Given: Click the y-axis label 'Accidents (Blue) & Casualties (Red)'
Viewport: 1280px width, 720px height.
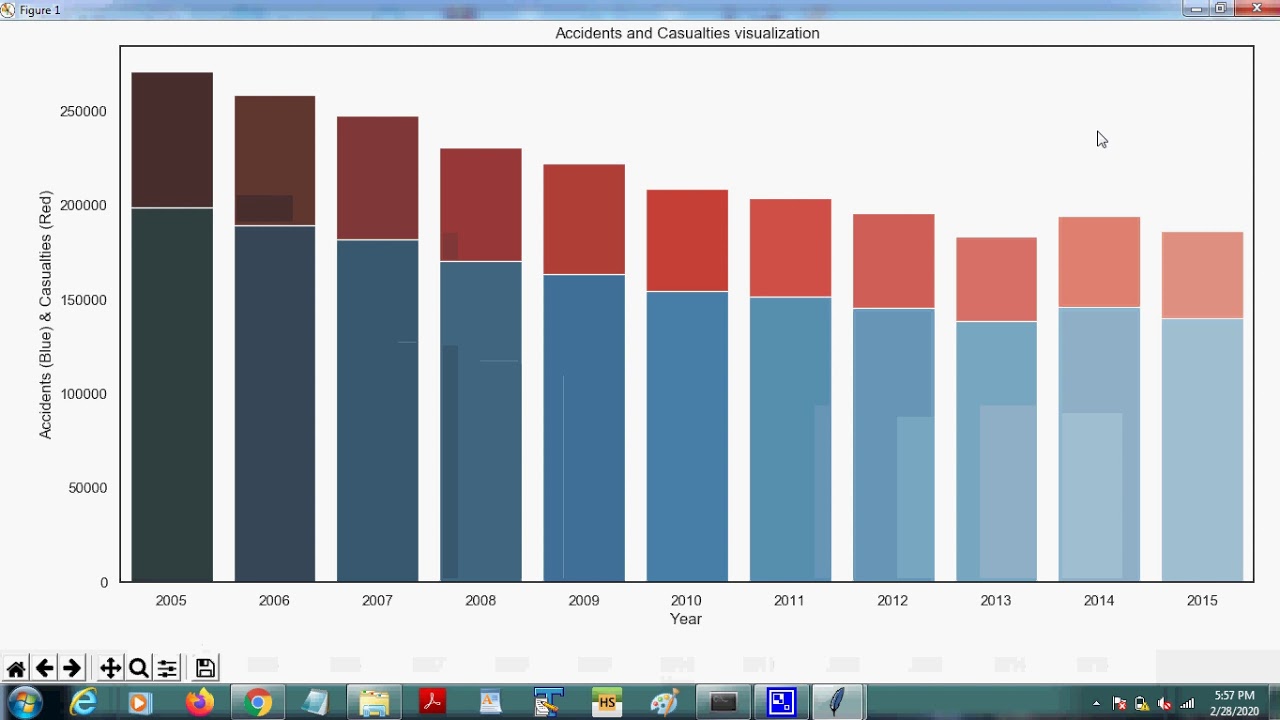Looking at the screenshot, I should (45, 314).
